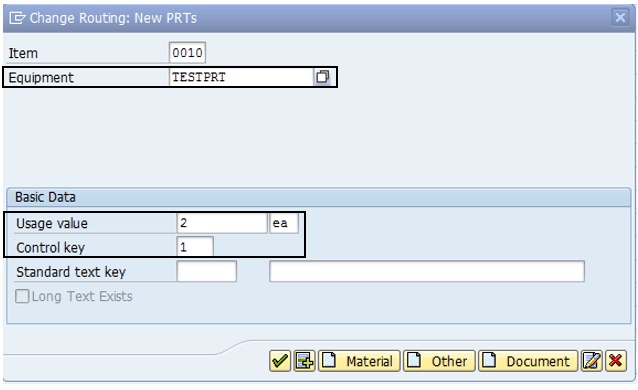Image resolution: width=638 pixels, height=390 pixels.
Task: Select the usage value unit field ea
Action: click(x=284, y=223)
